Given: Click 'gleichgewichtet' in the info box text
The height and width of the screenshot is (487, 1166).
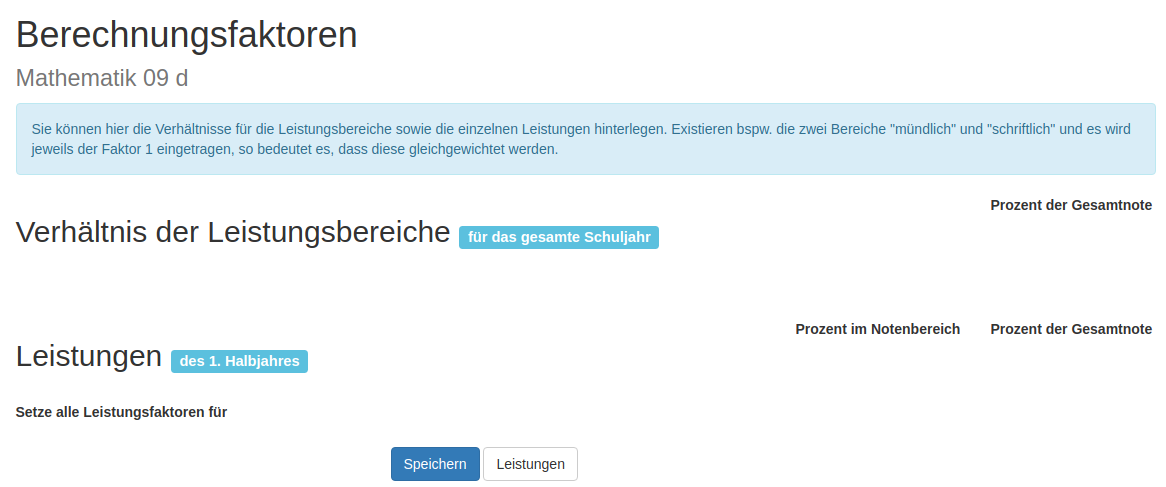Looking at the screenshot, I should point(468,150).
